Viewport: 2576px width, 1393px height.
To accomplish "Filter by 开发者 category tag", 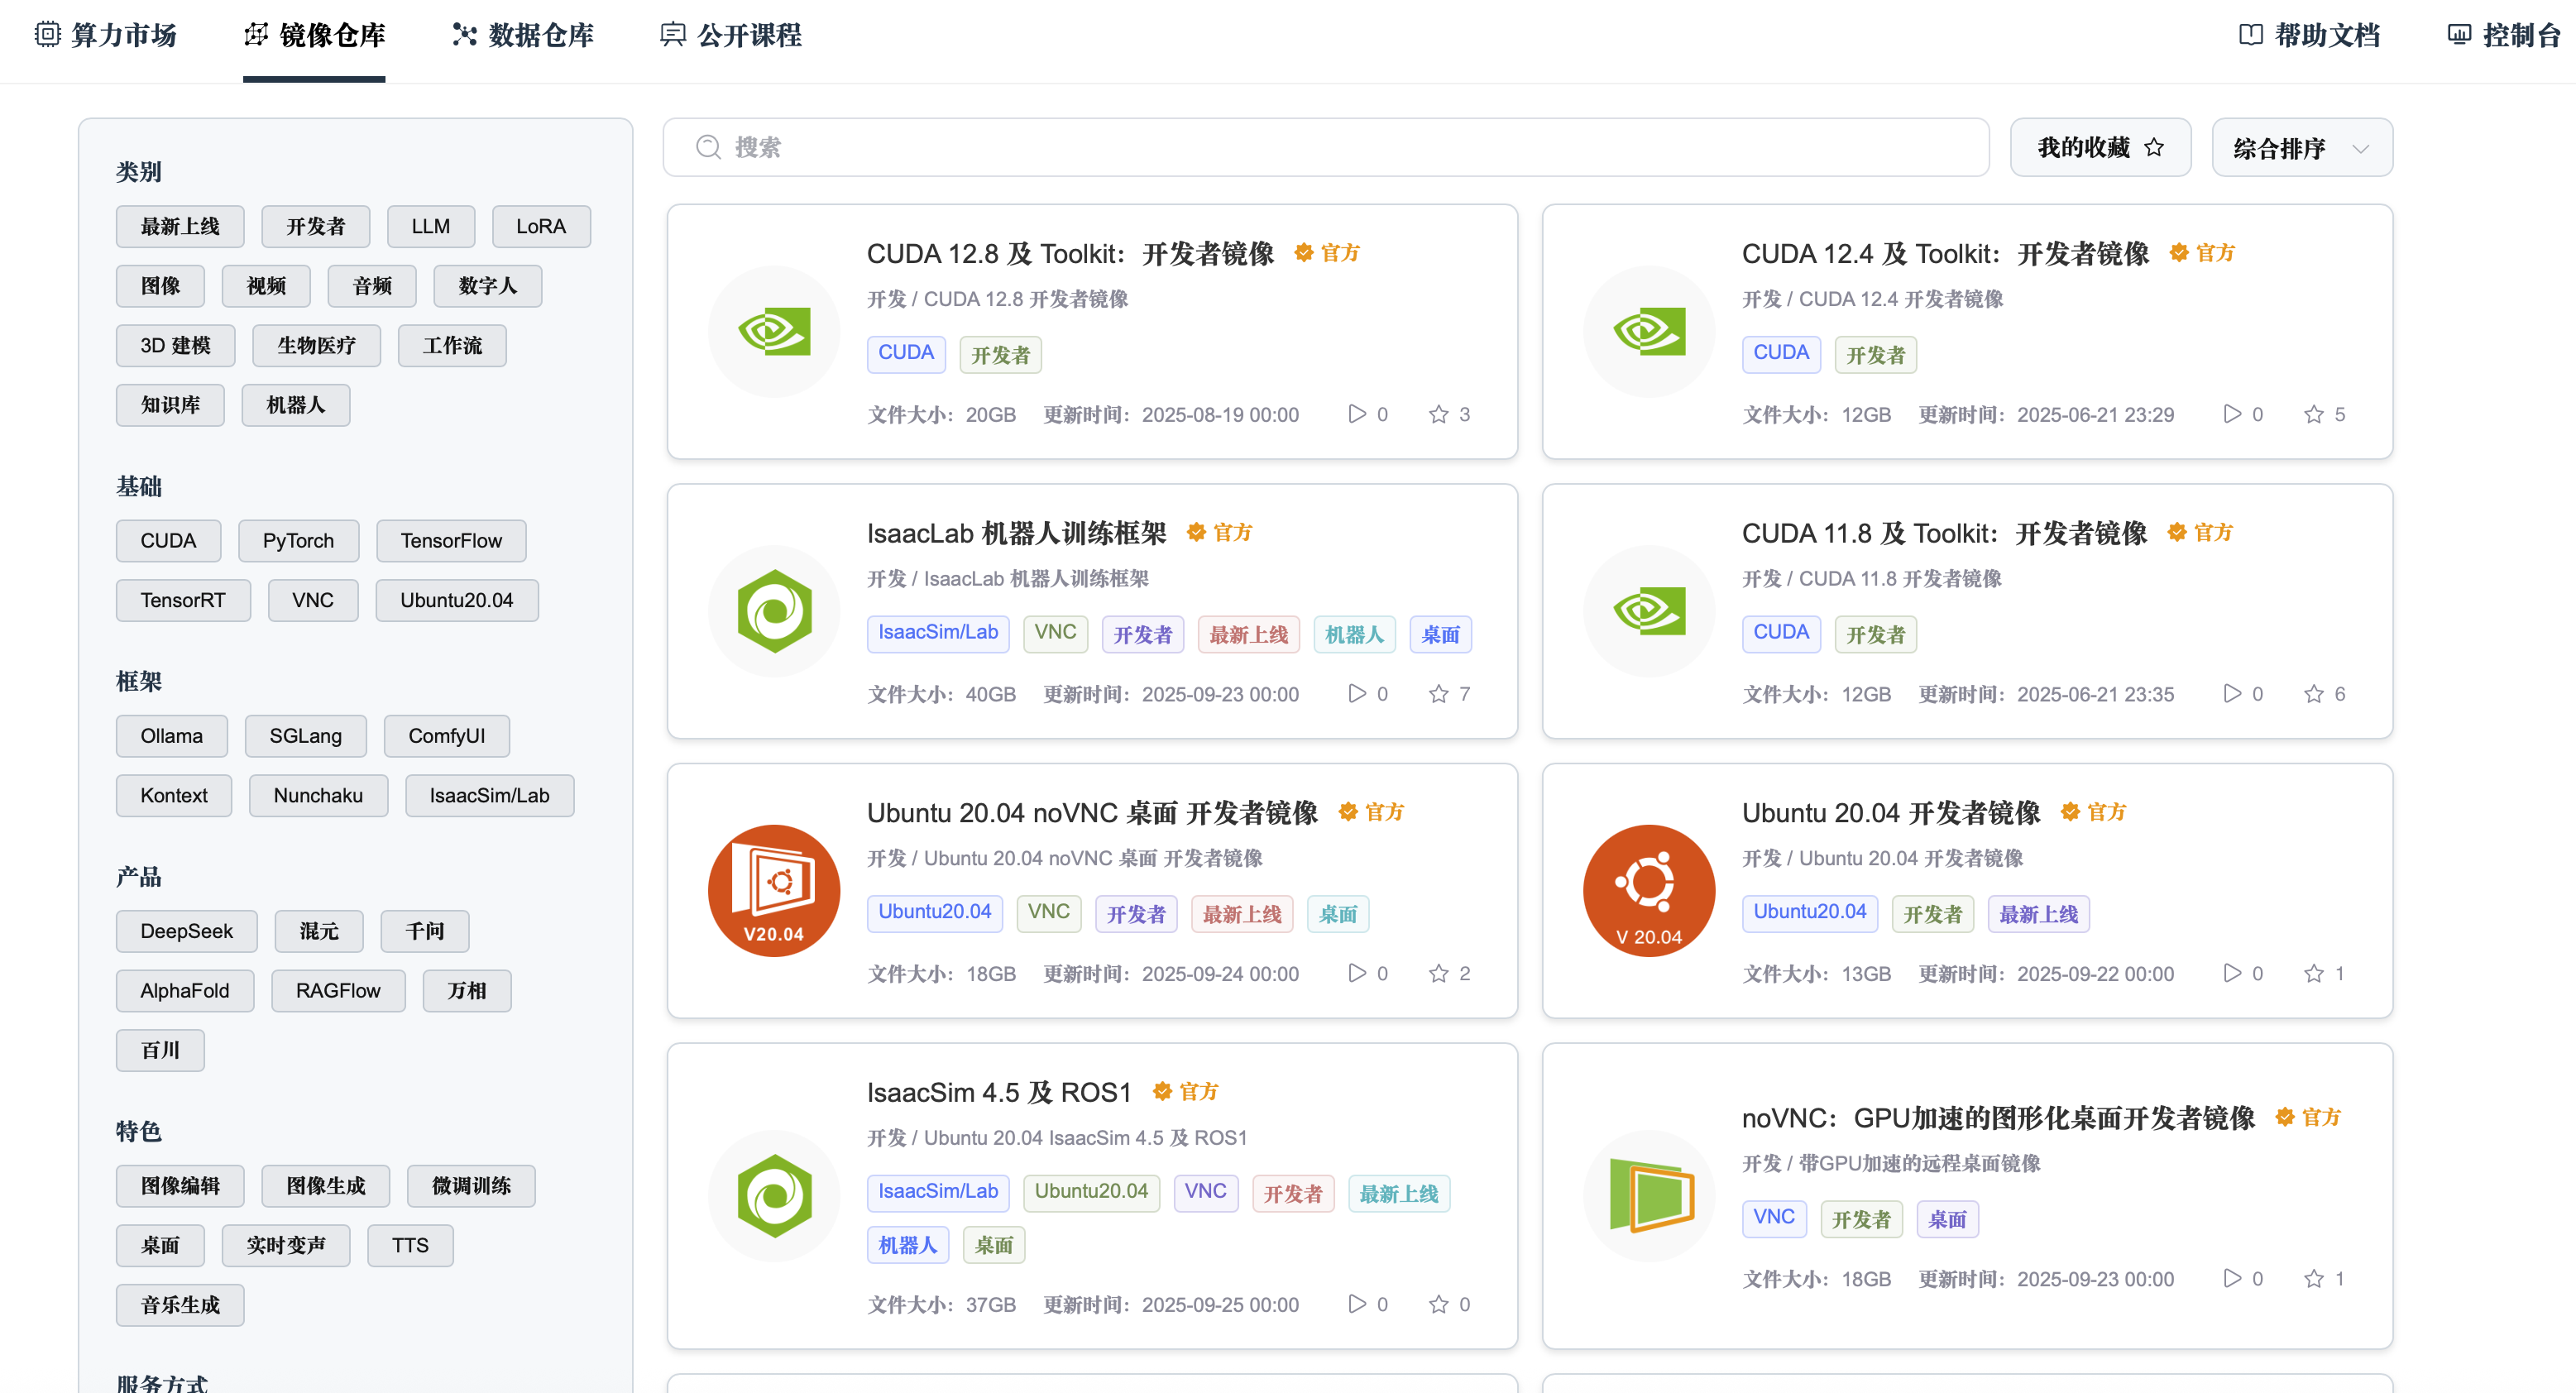I will point(316,227).
